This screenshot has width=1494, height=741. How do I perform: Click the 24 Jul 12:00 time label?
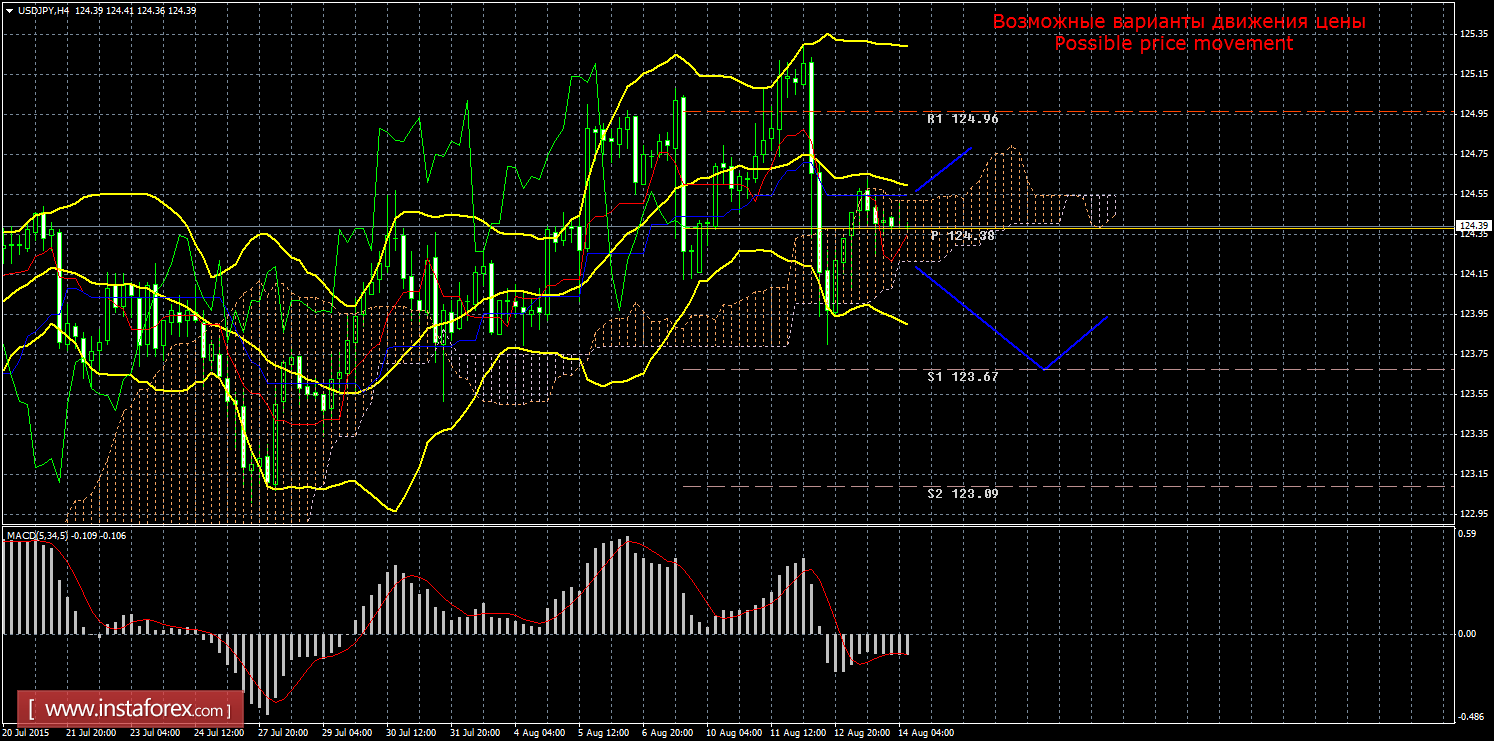[219, 733]
